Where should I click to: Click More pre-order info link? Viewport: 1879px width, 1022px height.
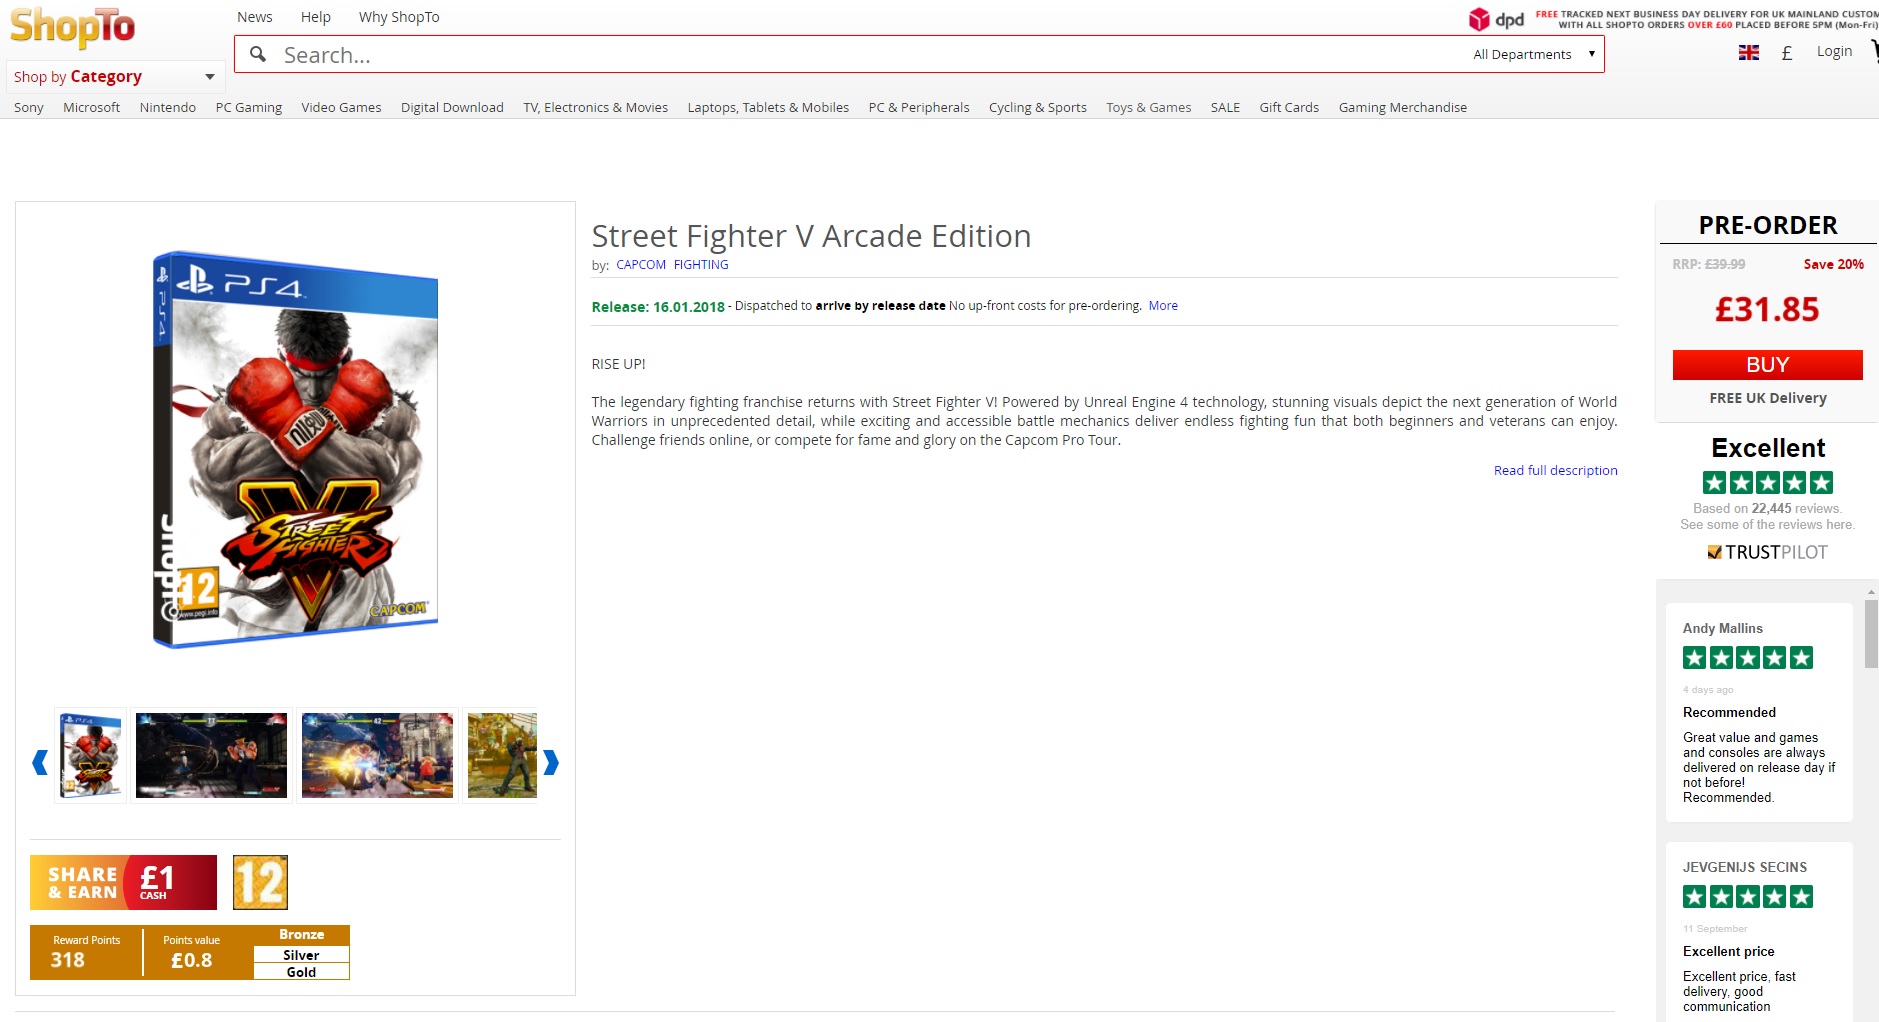pyautogui.click(x=1163, y=306)
